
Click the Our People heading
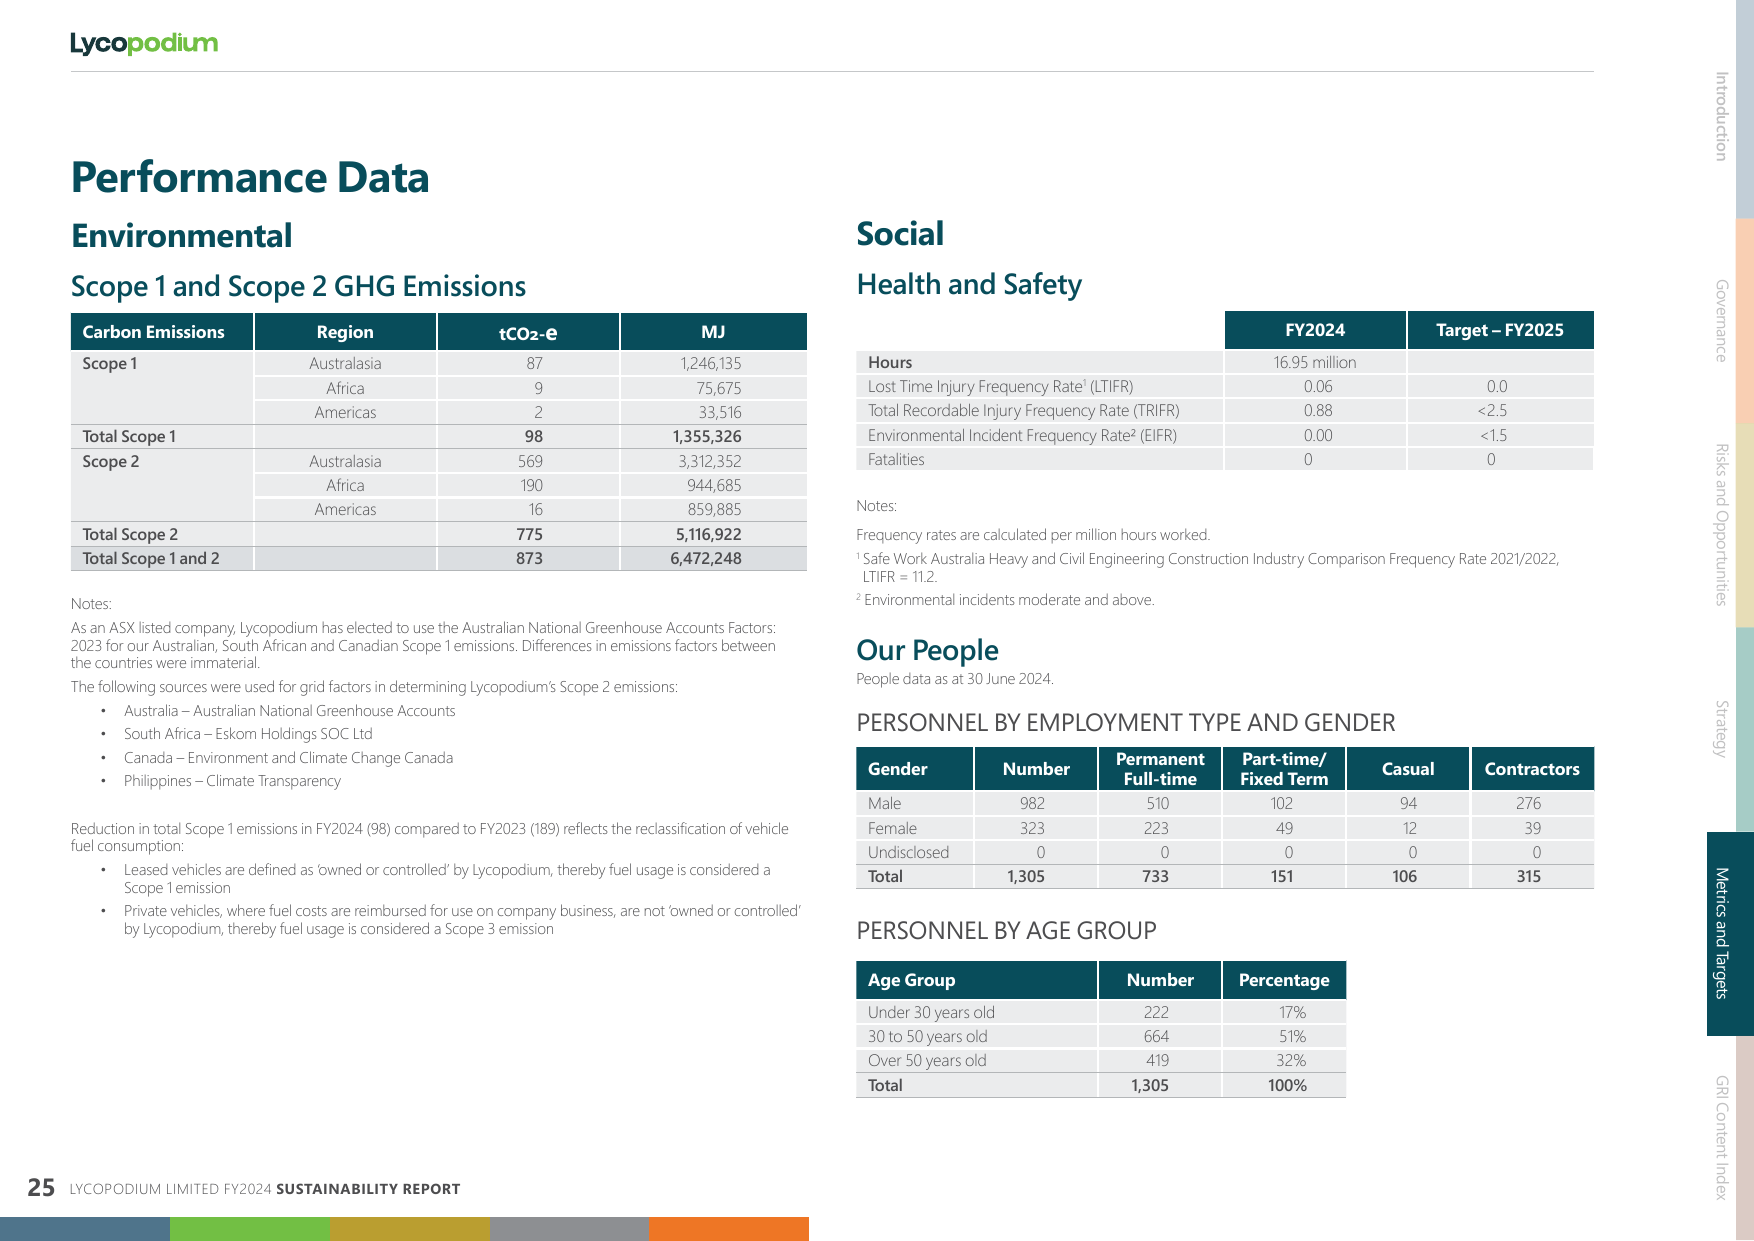point(927,650)
